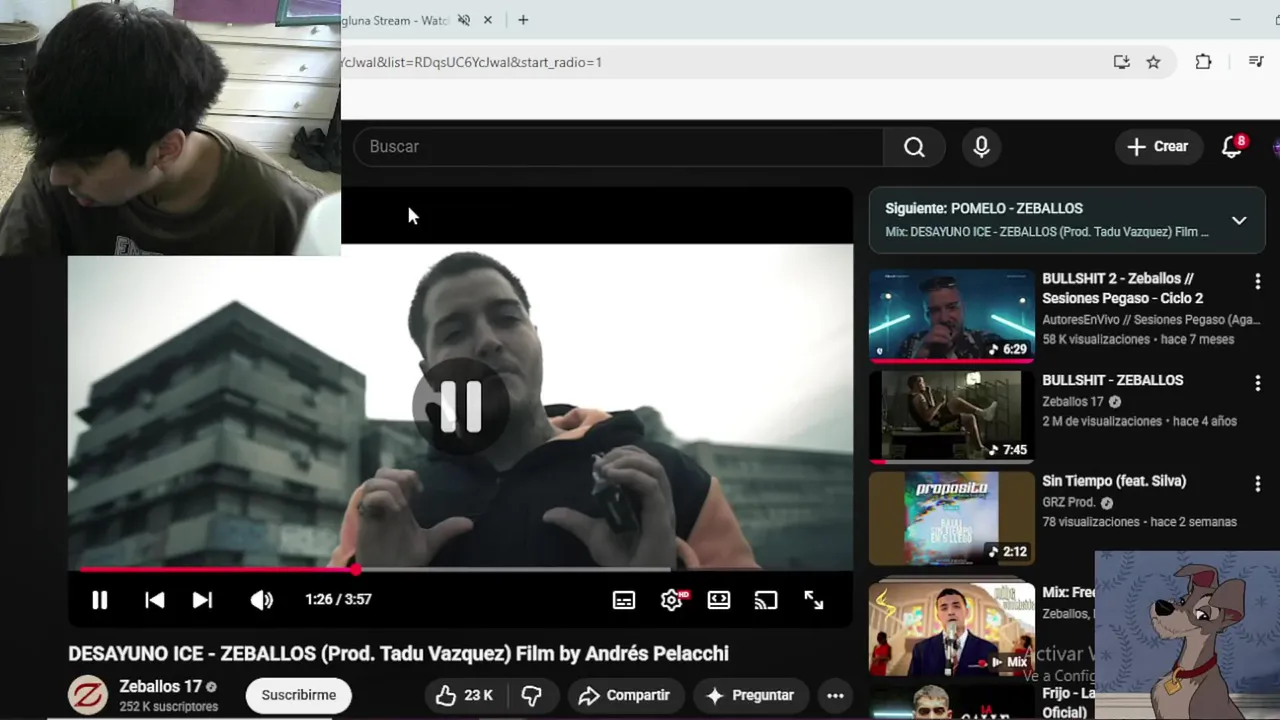The width and height of the screenshot is (1280, 720).
Task: Click the 1:26 / 3:57 time display
Action: [338, 600]
